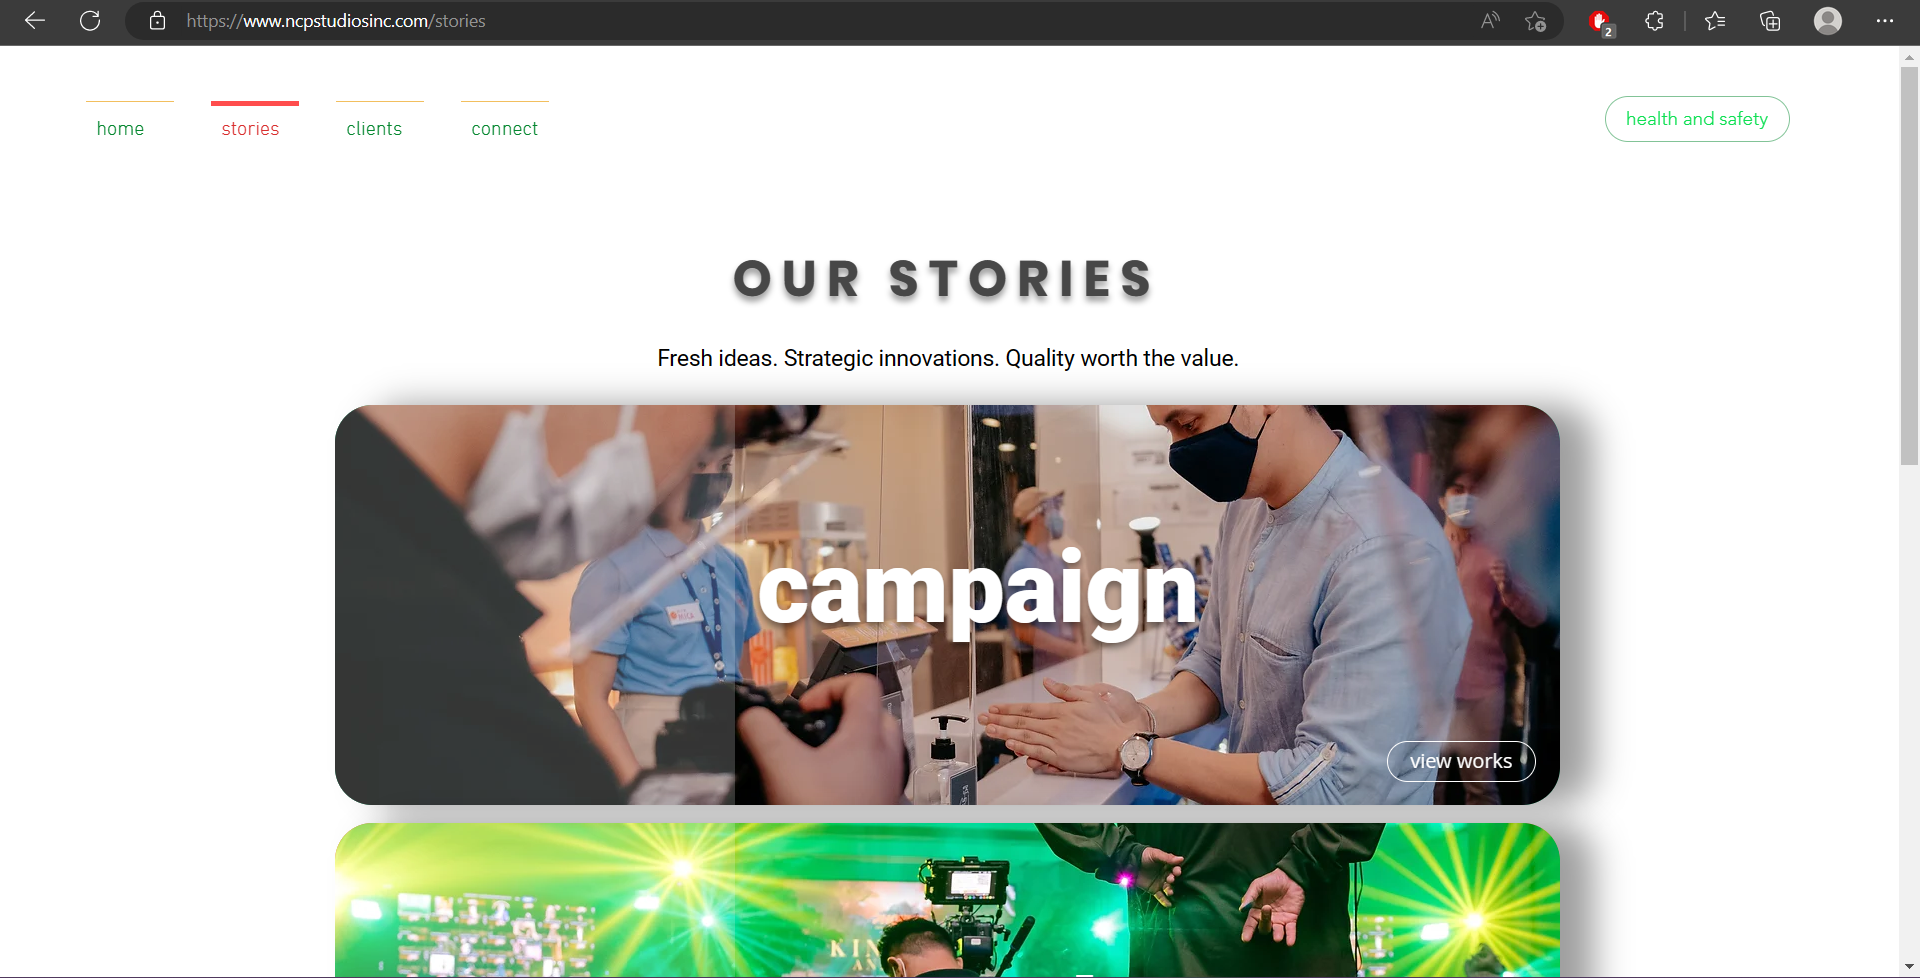Screen dimensions: 1920x978
Task: Open browser Settings and more menu
Action: tap(1885, 20)
